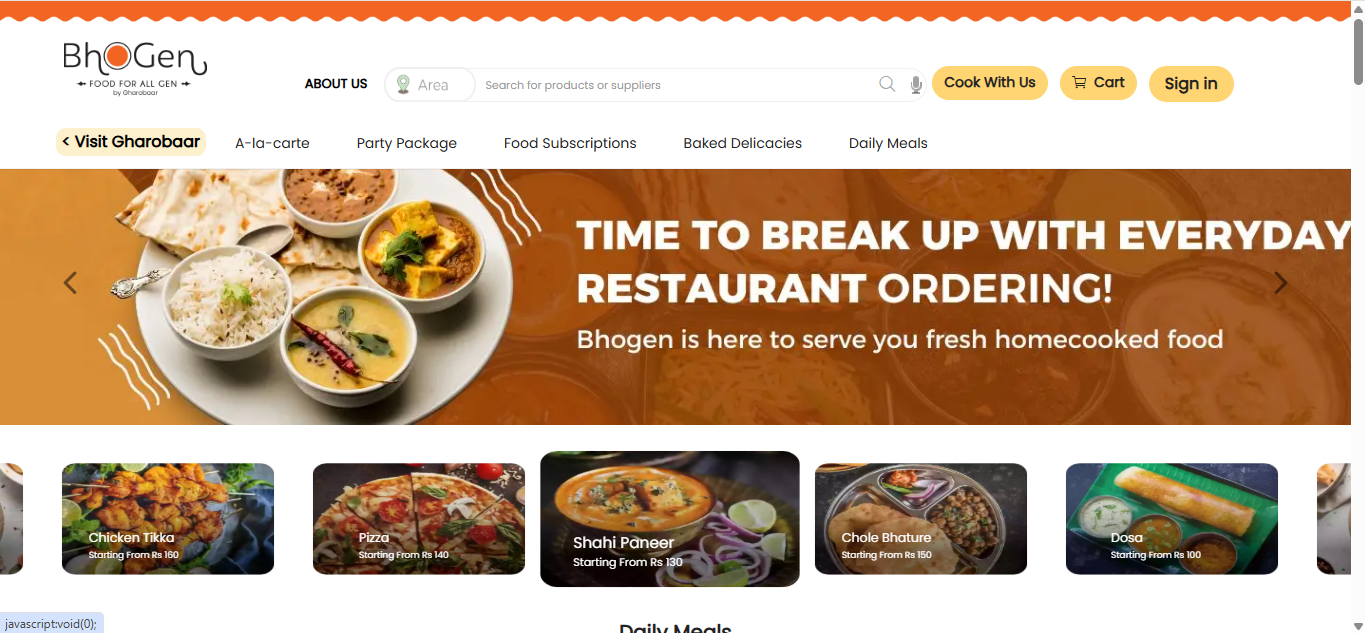Click the product search input field
This screenshot has width=1365, height=633.
pos(676,85)
